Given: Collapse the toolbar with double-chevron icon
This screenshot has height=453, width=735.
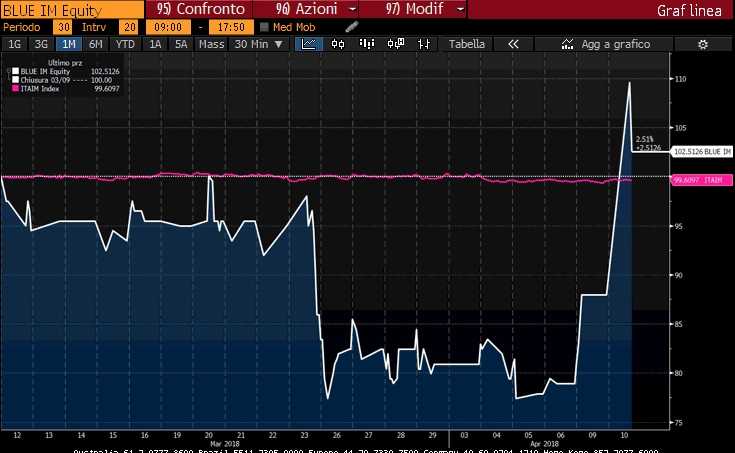Looking at the screenshot, I should (x=514, y=44).
